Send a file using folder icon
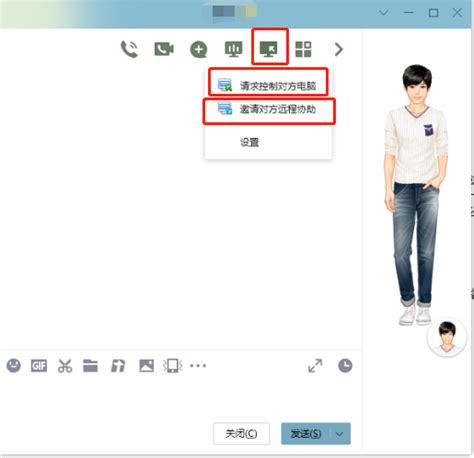 90,366
